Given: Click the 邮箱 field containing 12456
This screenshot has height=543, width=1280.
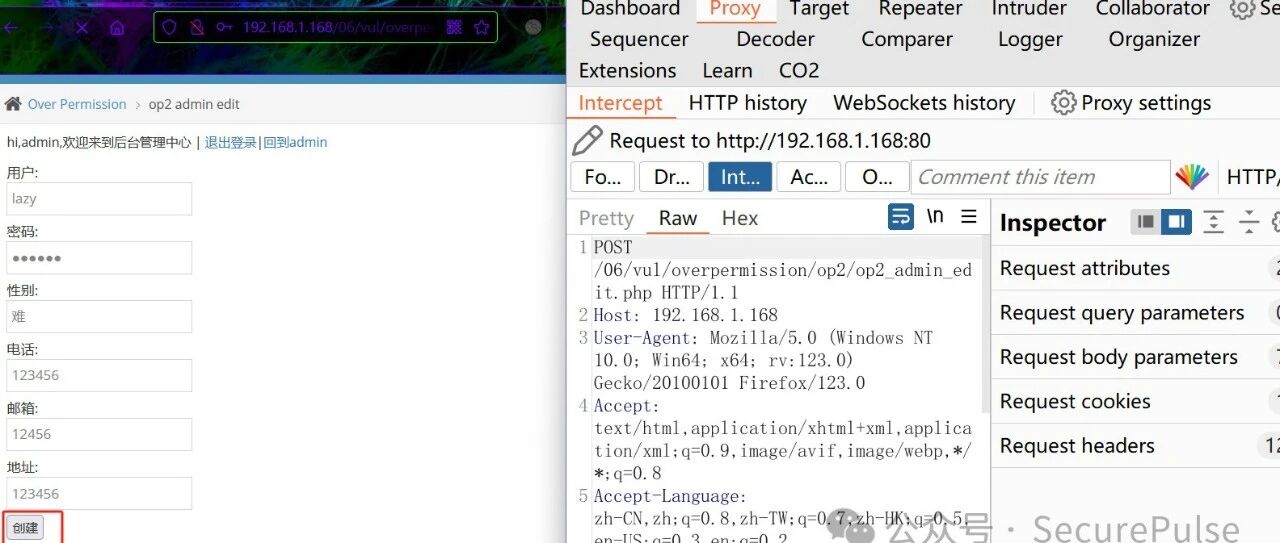Looking at the screenshot, I should click(x=99, y=434).
